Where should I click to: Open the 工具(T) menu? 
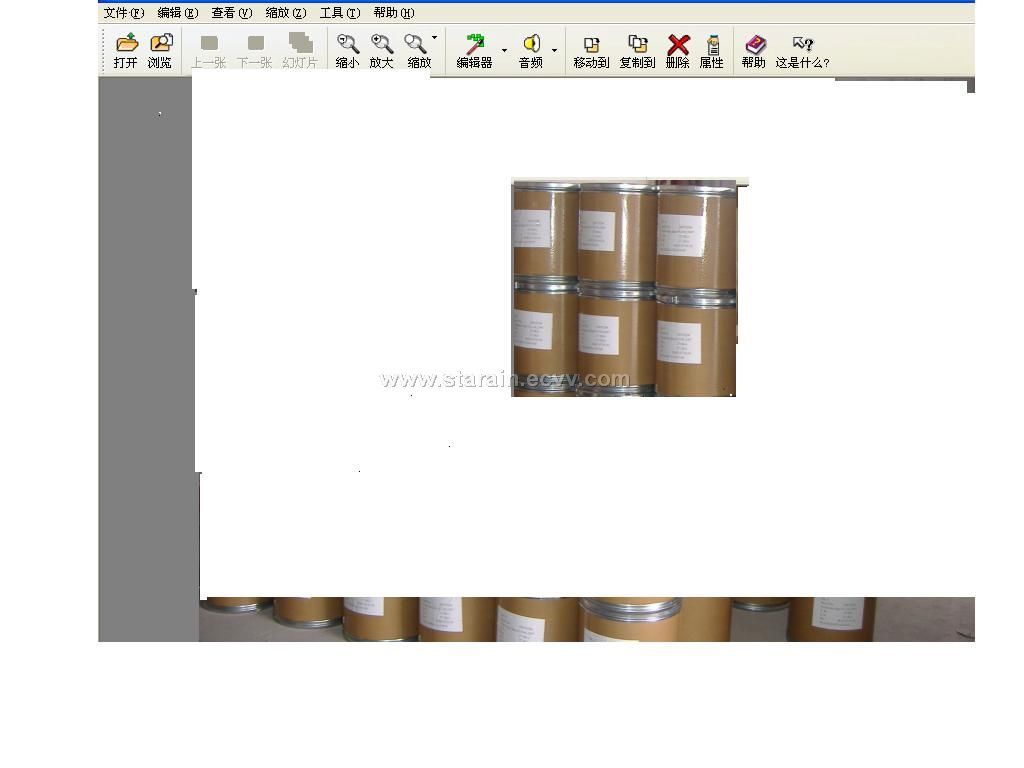pos(339,13)
